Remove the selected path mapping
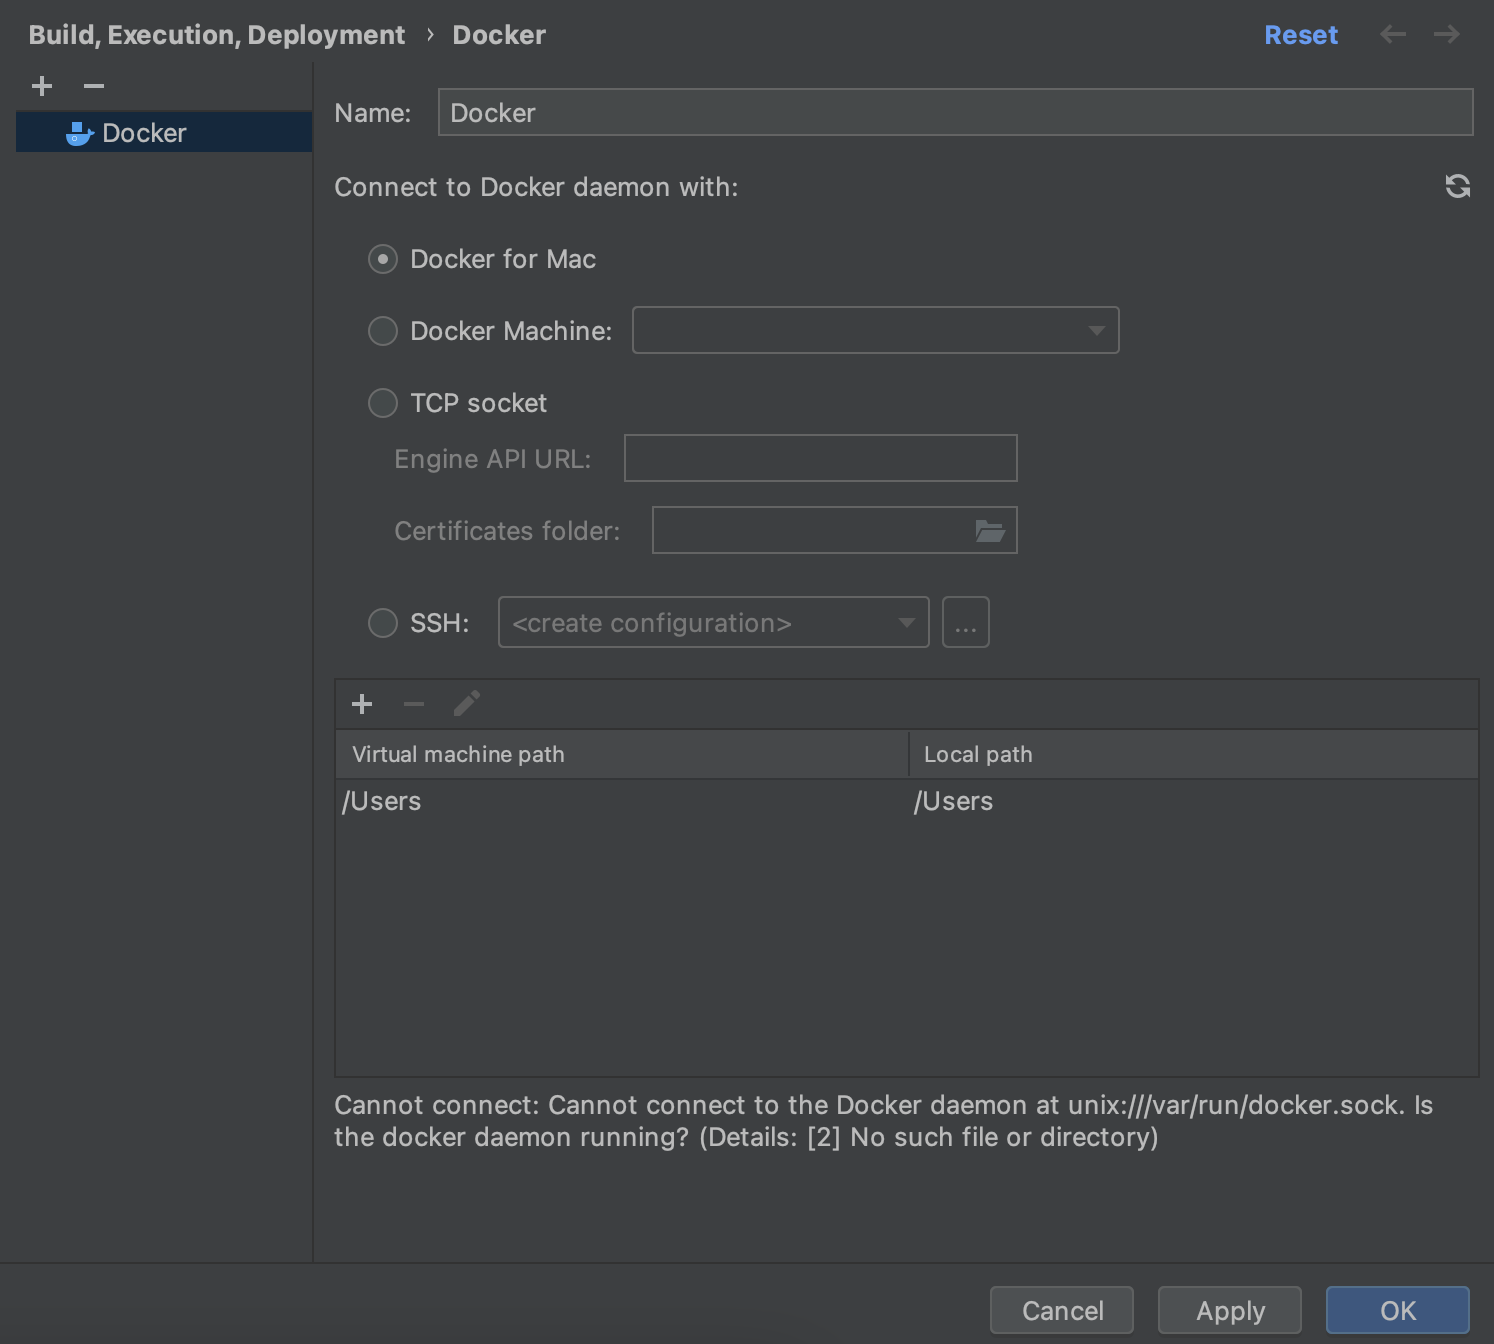The image size is (1494, 1344). 414,704
